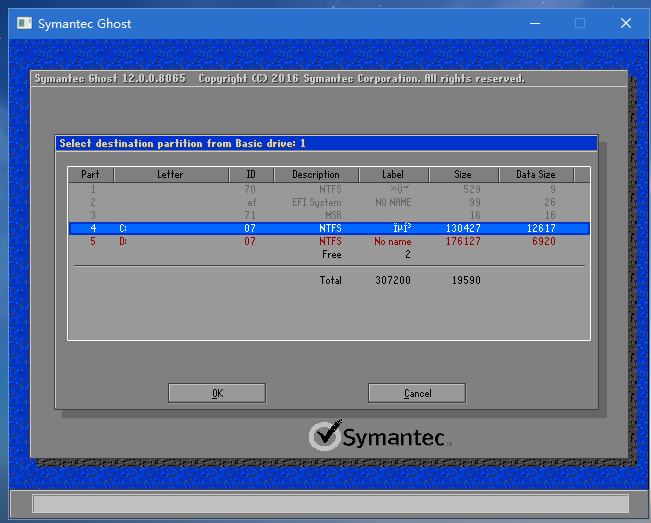The width and height of the screenshot is (651, 523).
Task: Click the ef ID in partition 2
Action: click(252, 203)
